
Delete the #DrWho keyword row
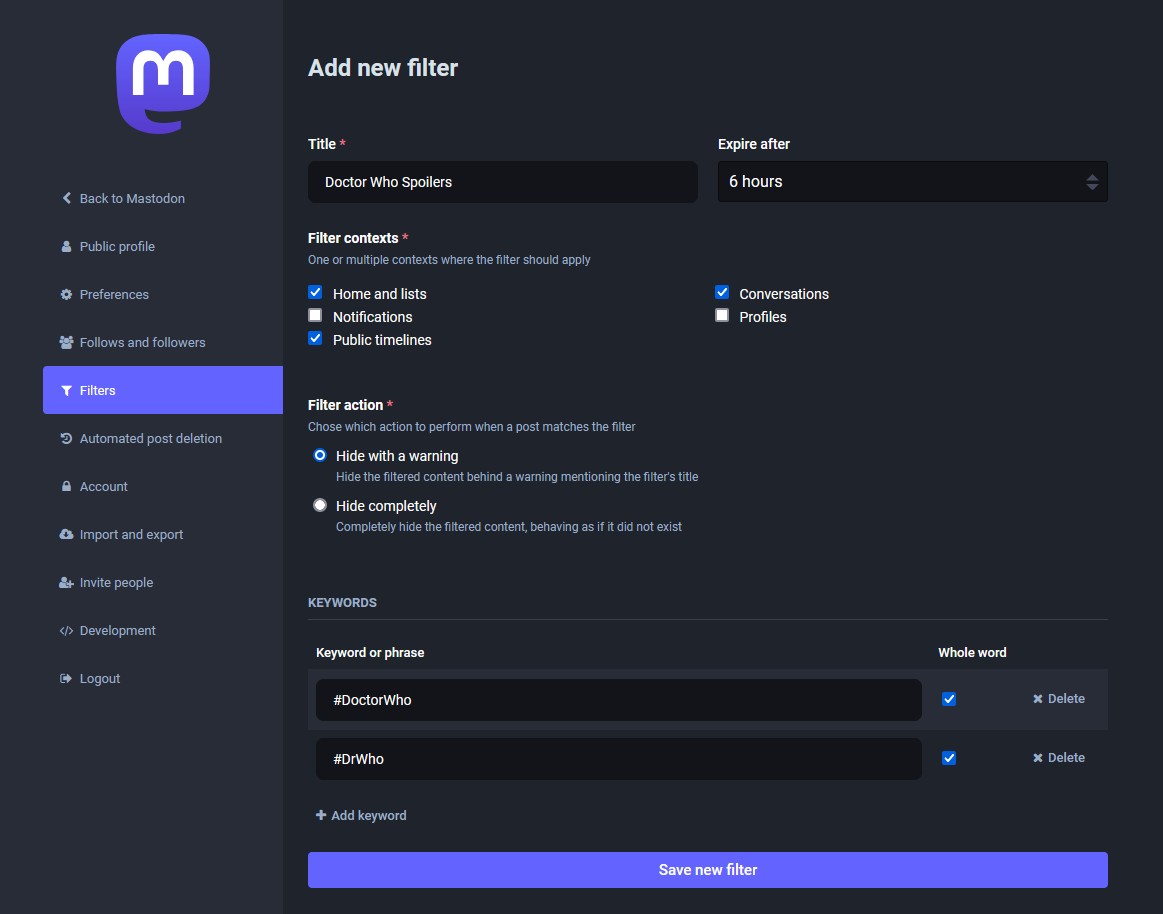(x=1059, y=758)
